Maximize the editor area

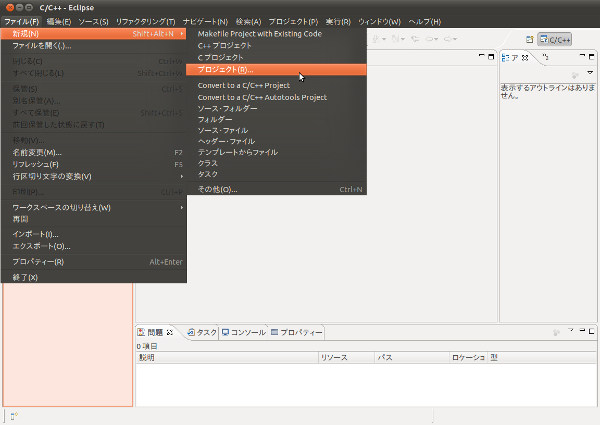491,57
